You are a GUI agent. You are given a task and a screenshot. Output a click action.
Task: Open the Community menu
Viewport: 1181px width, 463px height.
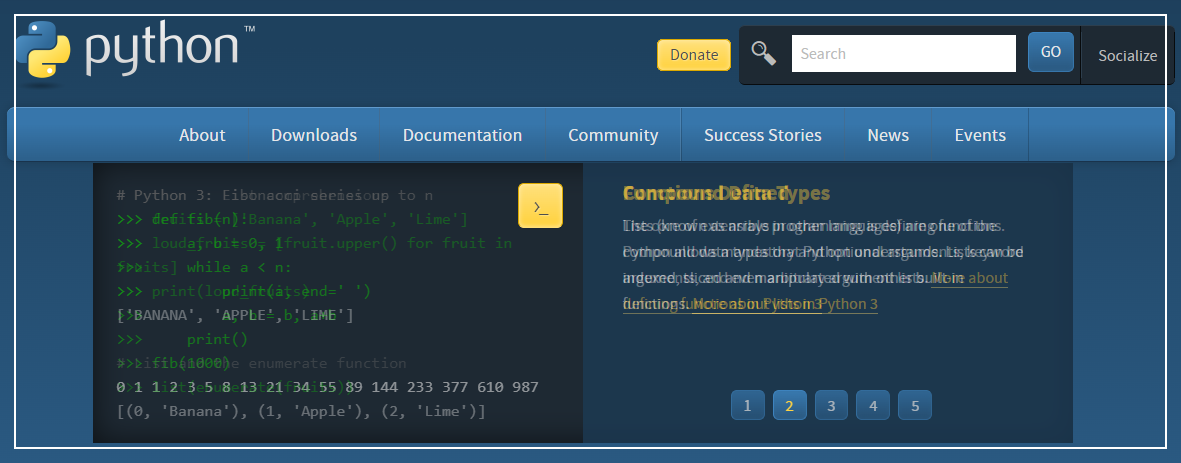click(x=613, y=135)
